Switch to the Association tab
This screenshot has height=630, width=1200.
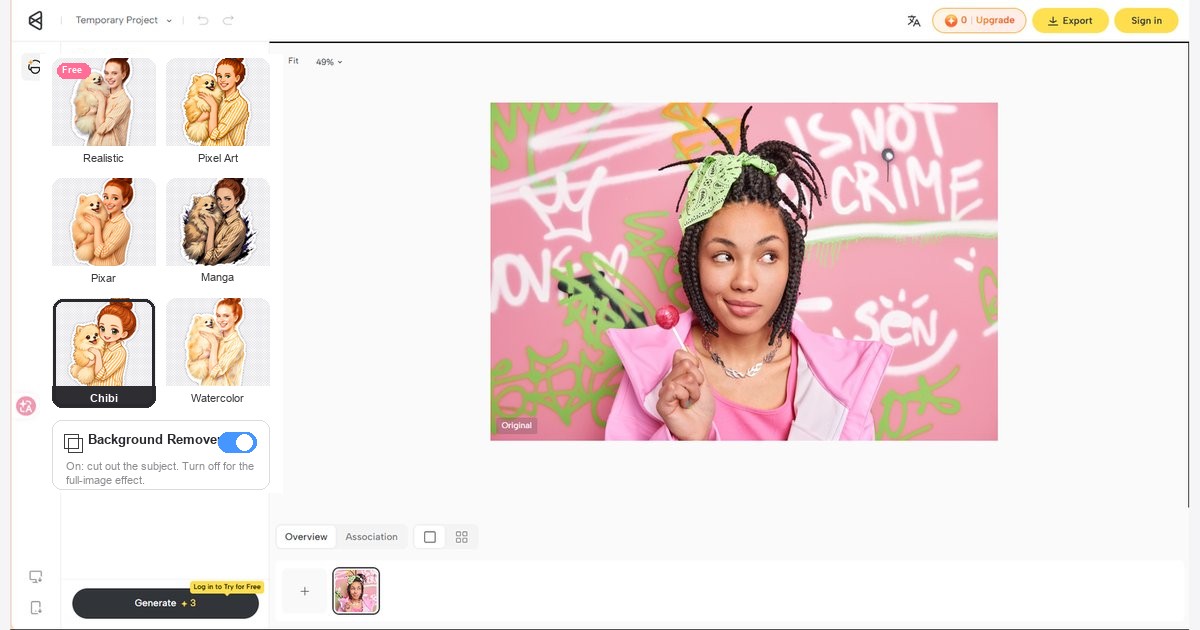[372, 537]
